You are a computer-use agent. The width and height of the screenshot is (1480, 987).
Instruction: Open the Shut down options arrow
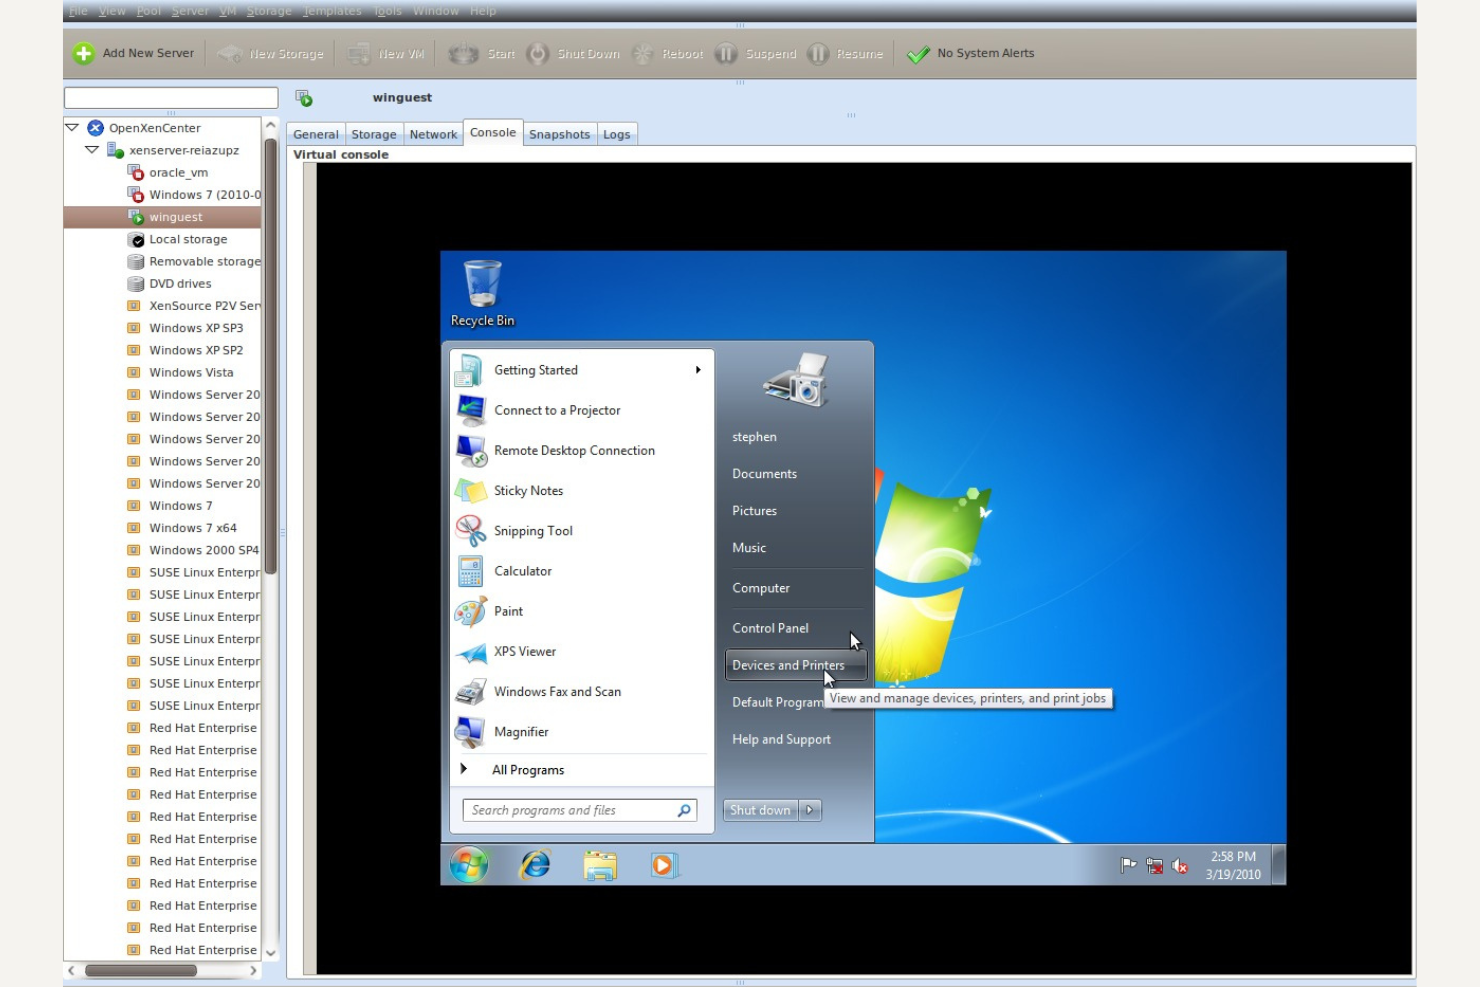(x=810, y=810)
